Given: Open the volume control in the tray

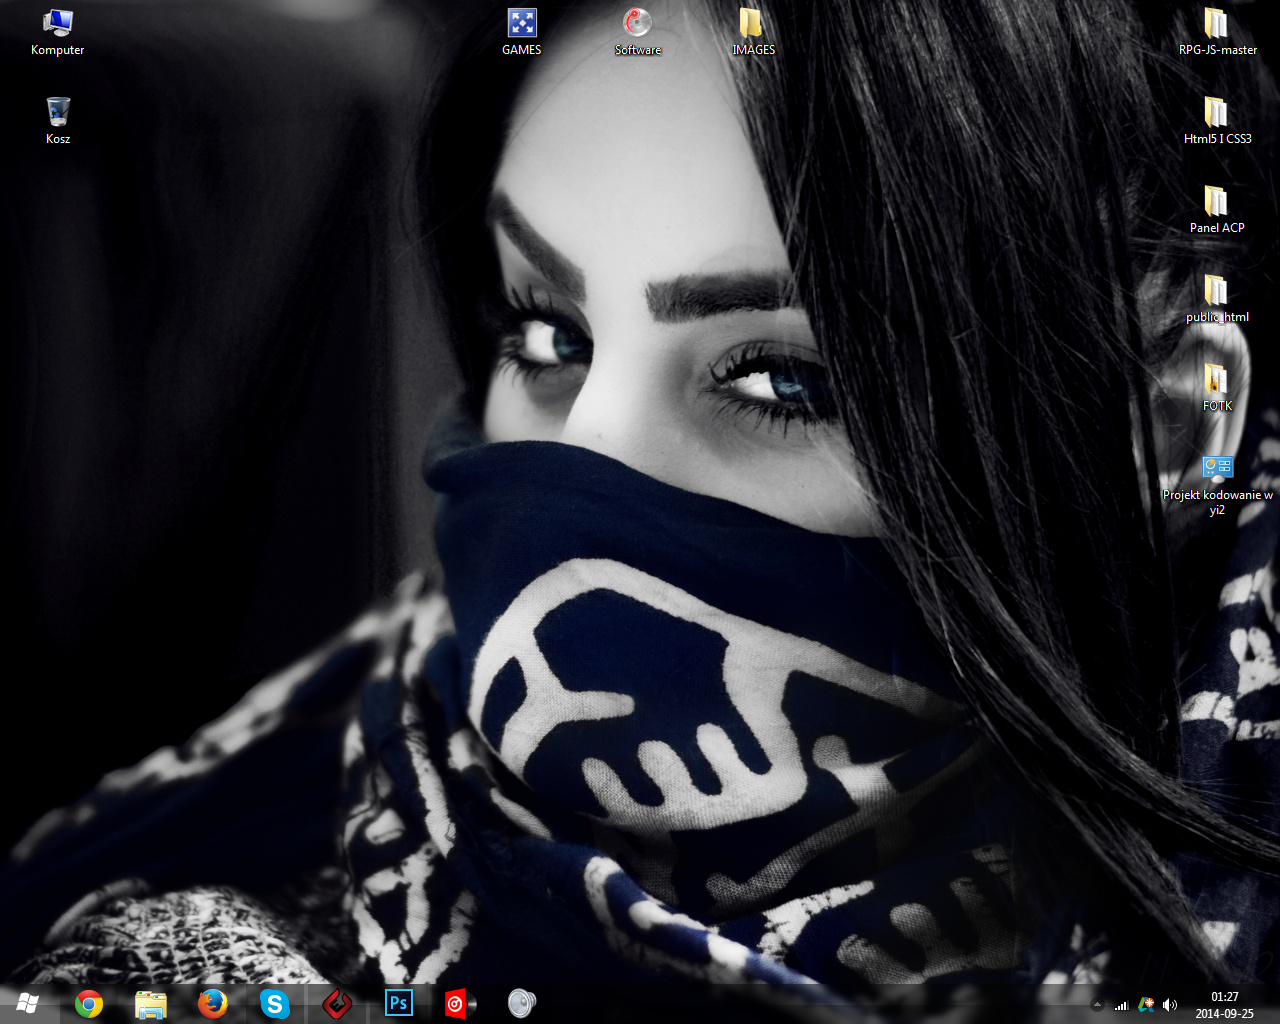Looking at the screenshot, I should 1170,1005.
